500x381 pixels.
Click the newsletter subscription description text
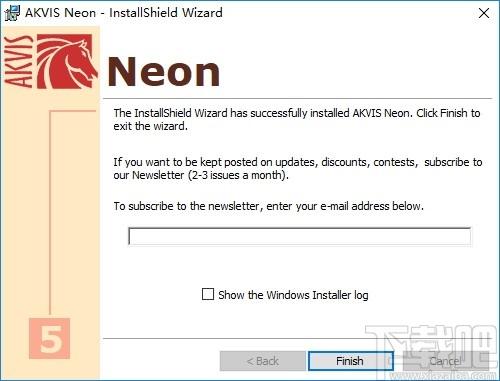[x=298, y=168]
